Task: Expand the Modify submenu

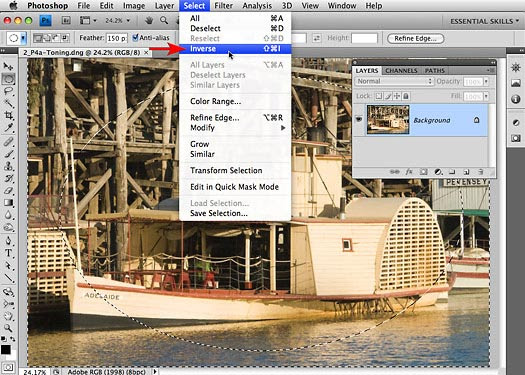Action: point(235,128)
